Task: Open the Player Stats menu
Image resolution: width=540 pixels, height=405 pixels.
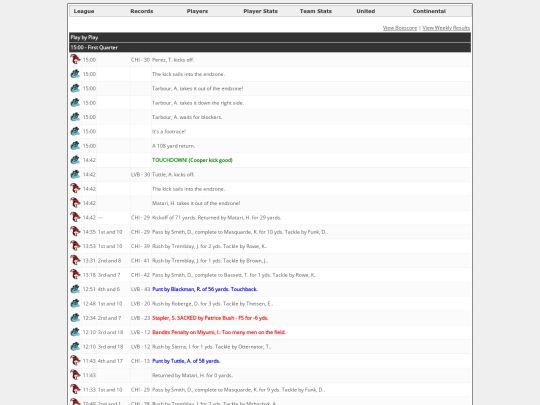Action: coord(260,11)
